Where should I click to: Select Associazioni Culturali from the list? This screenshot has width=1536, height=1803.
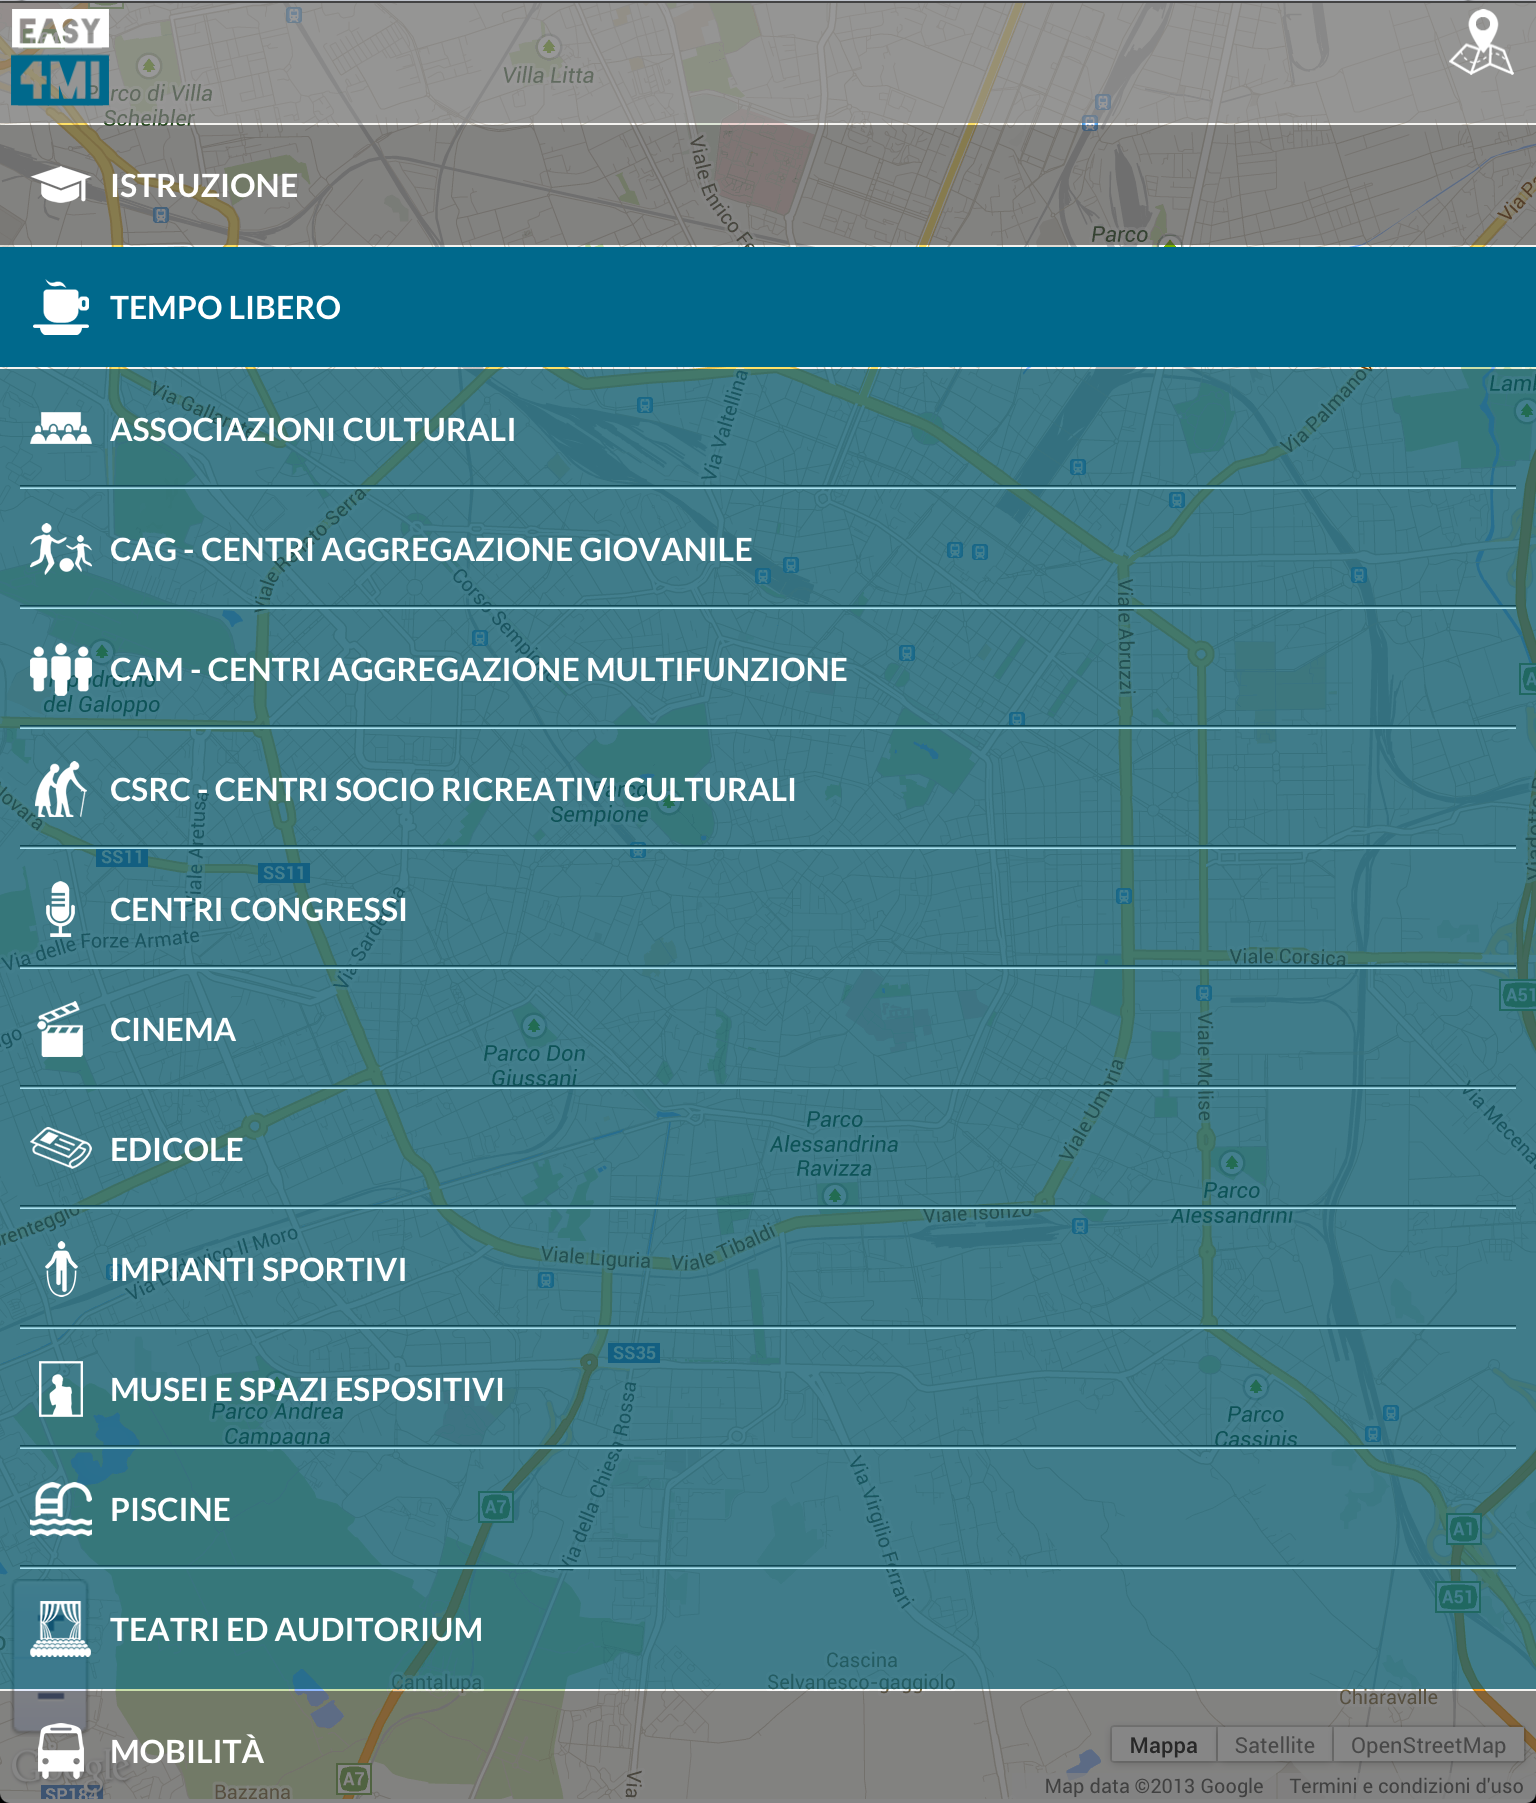coord(768,429)
